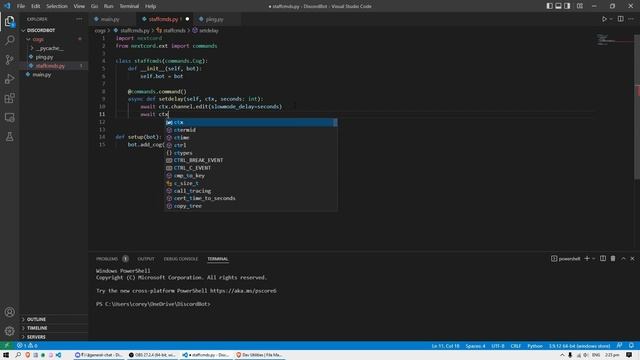The image size is (640, 360).
Task: Split the terminal panel
Action: 603,259
